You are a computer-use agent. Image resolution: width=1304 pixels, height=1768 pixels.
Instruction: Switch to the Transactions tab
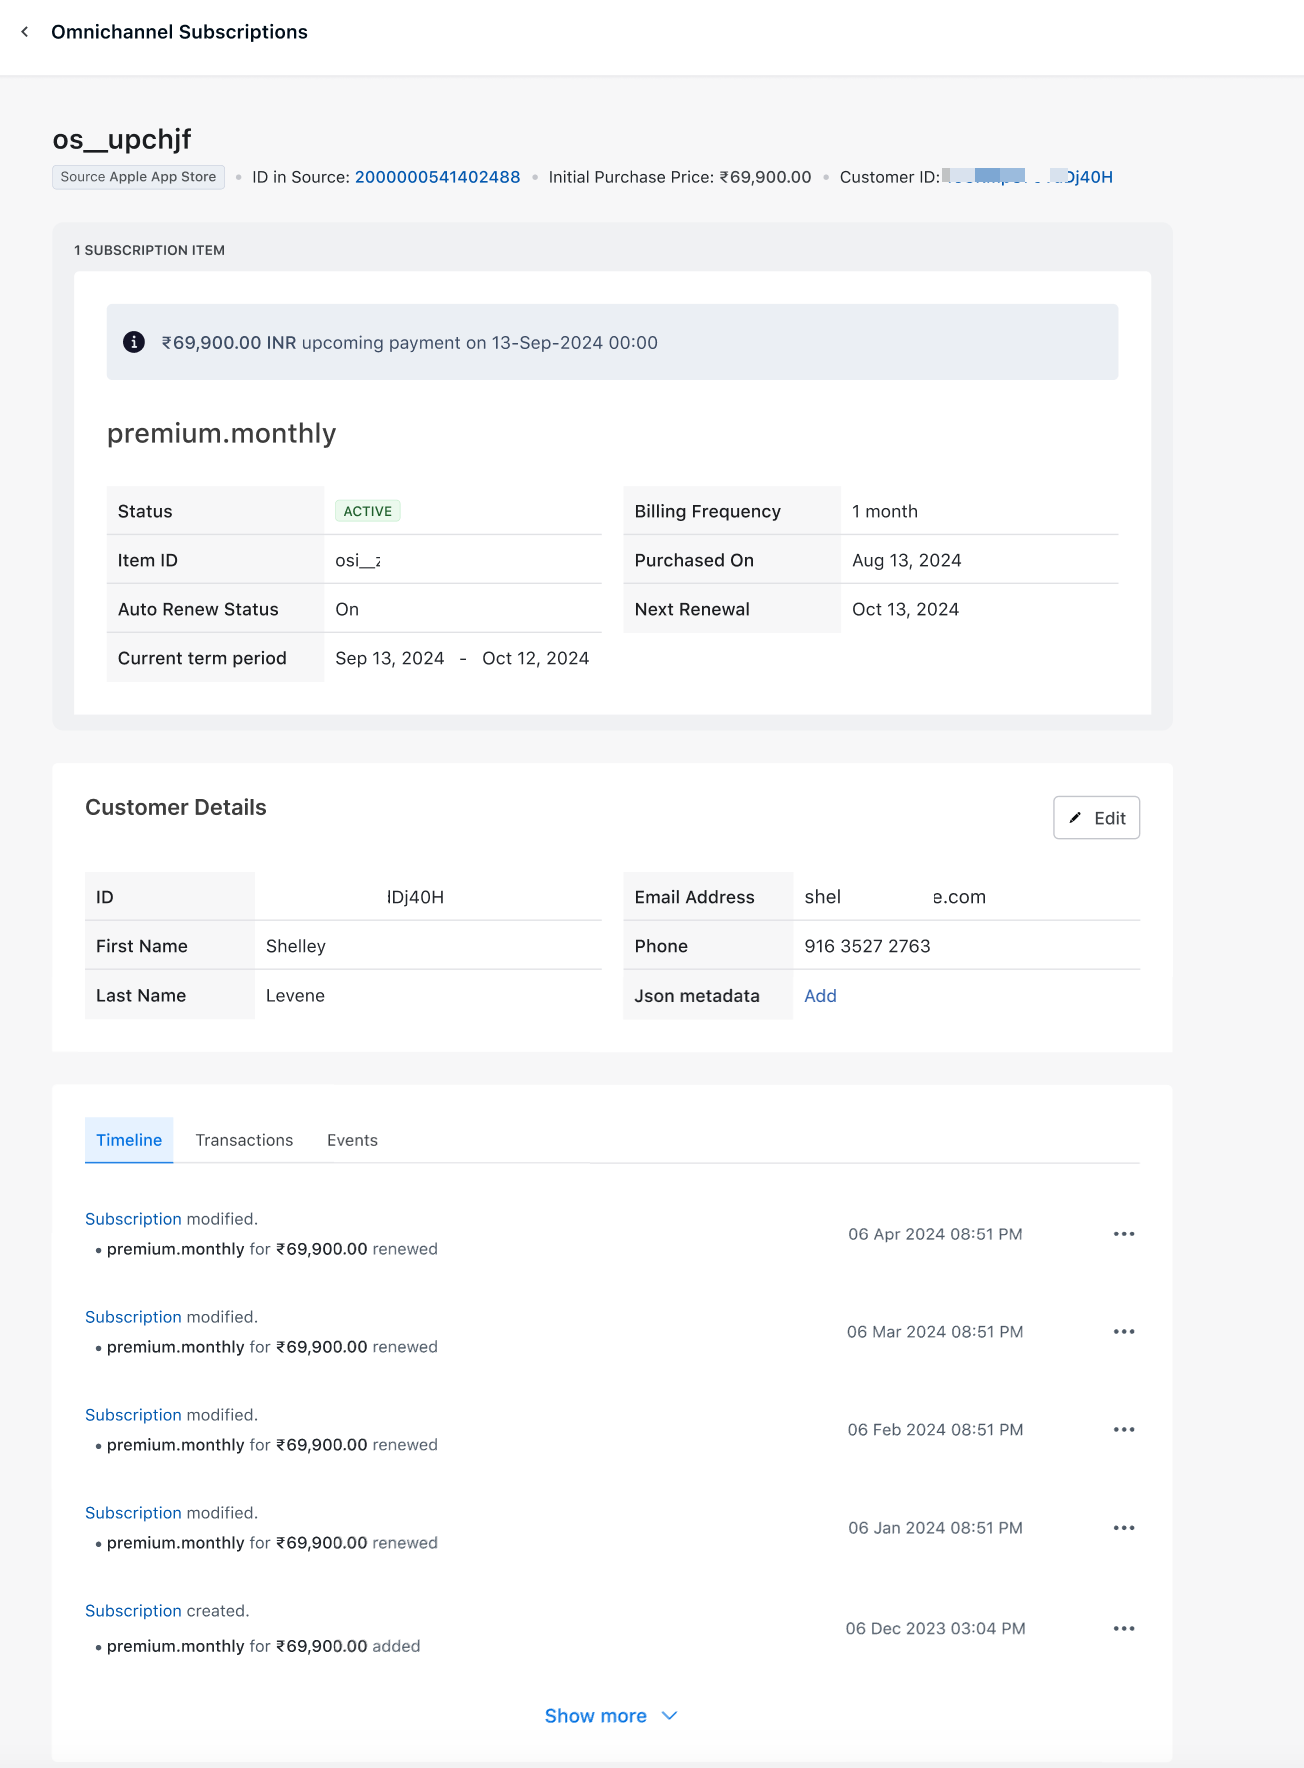[x=244, y=1140]
